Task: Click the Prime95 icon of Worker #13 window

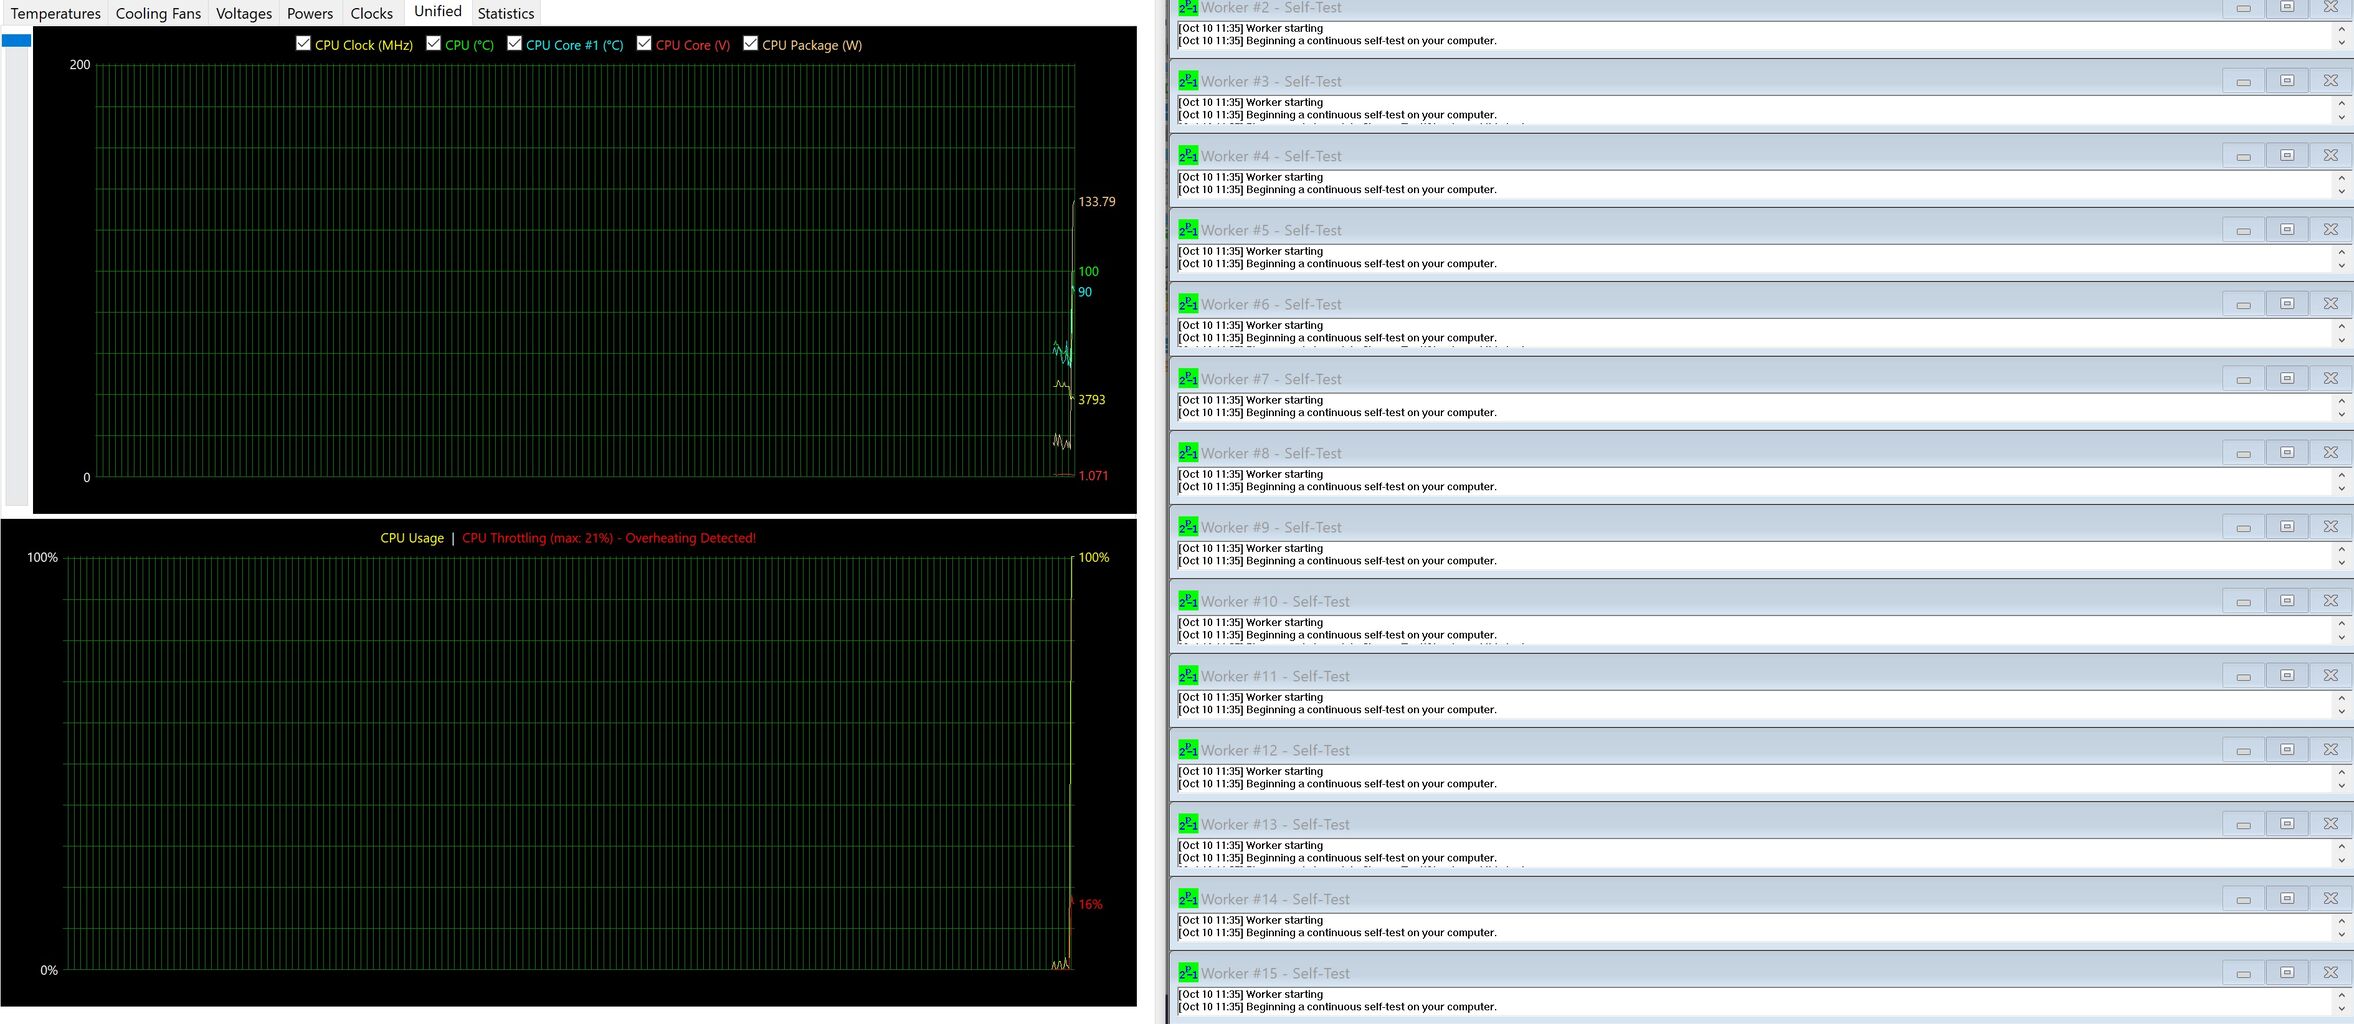Action: point(1188,824)
